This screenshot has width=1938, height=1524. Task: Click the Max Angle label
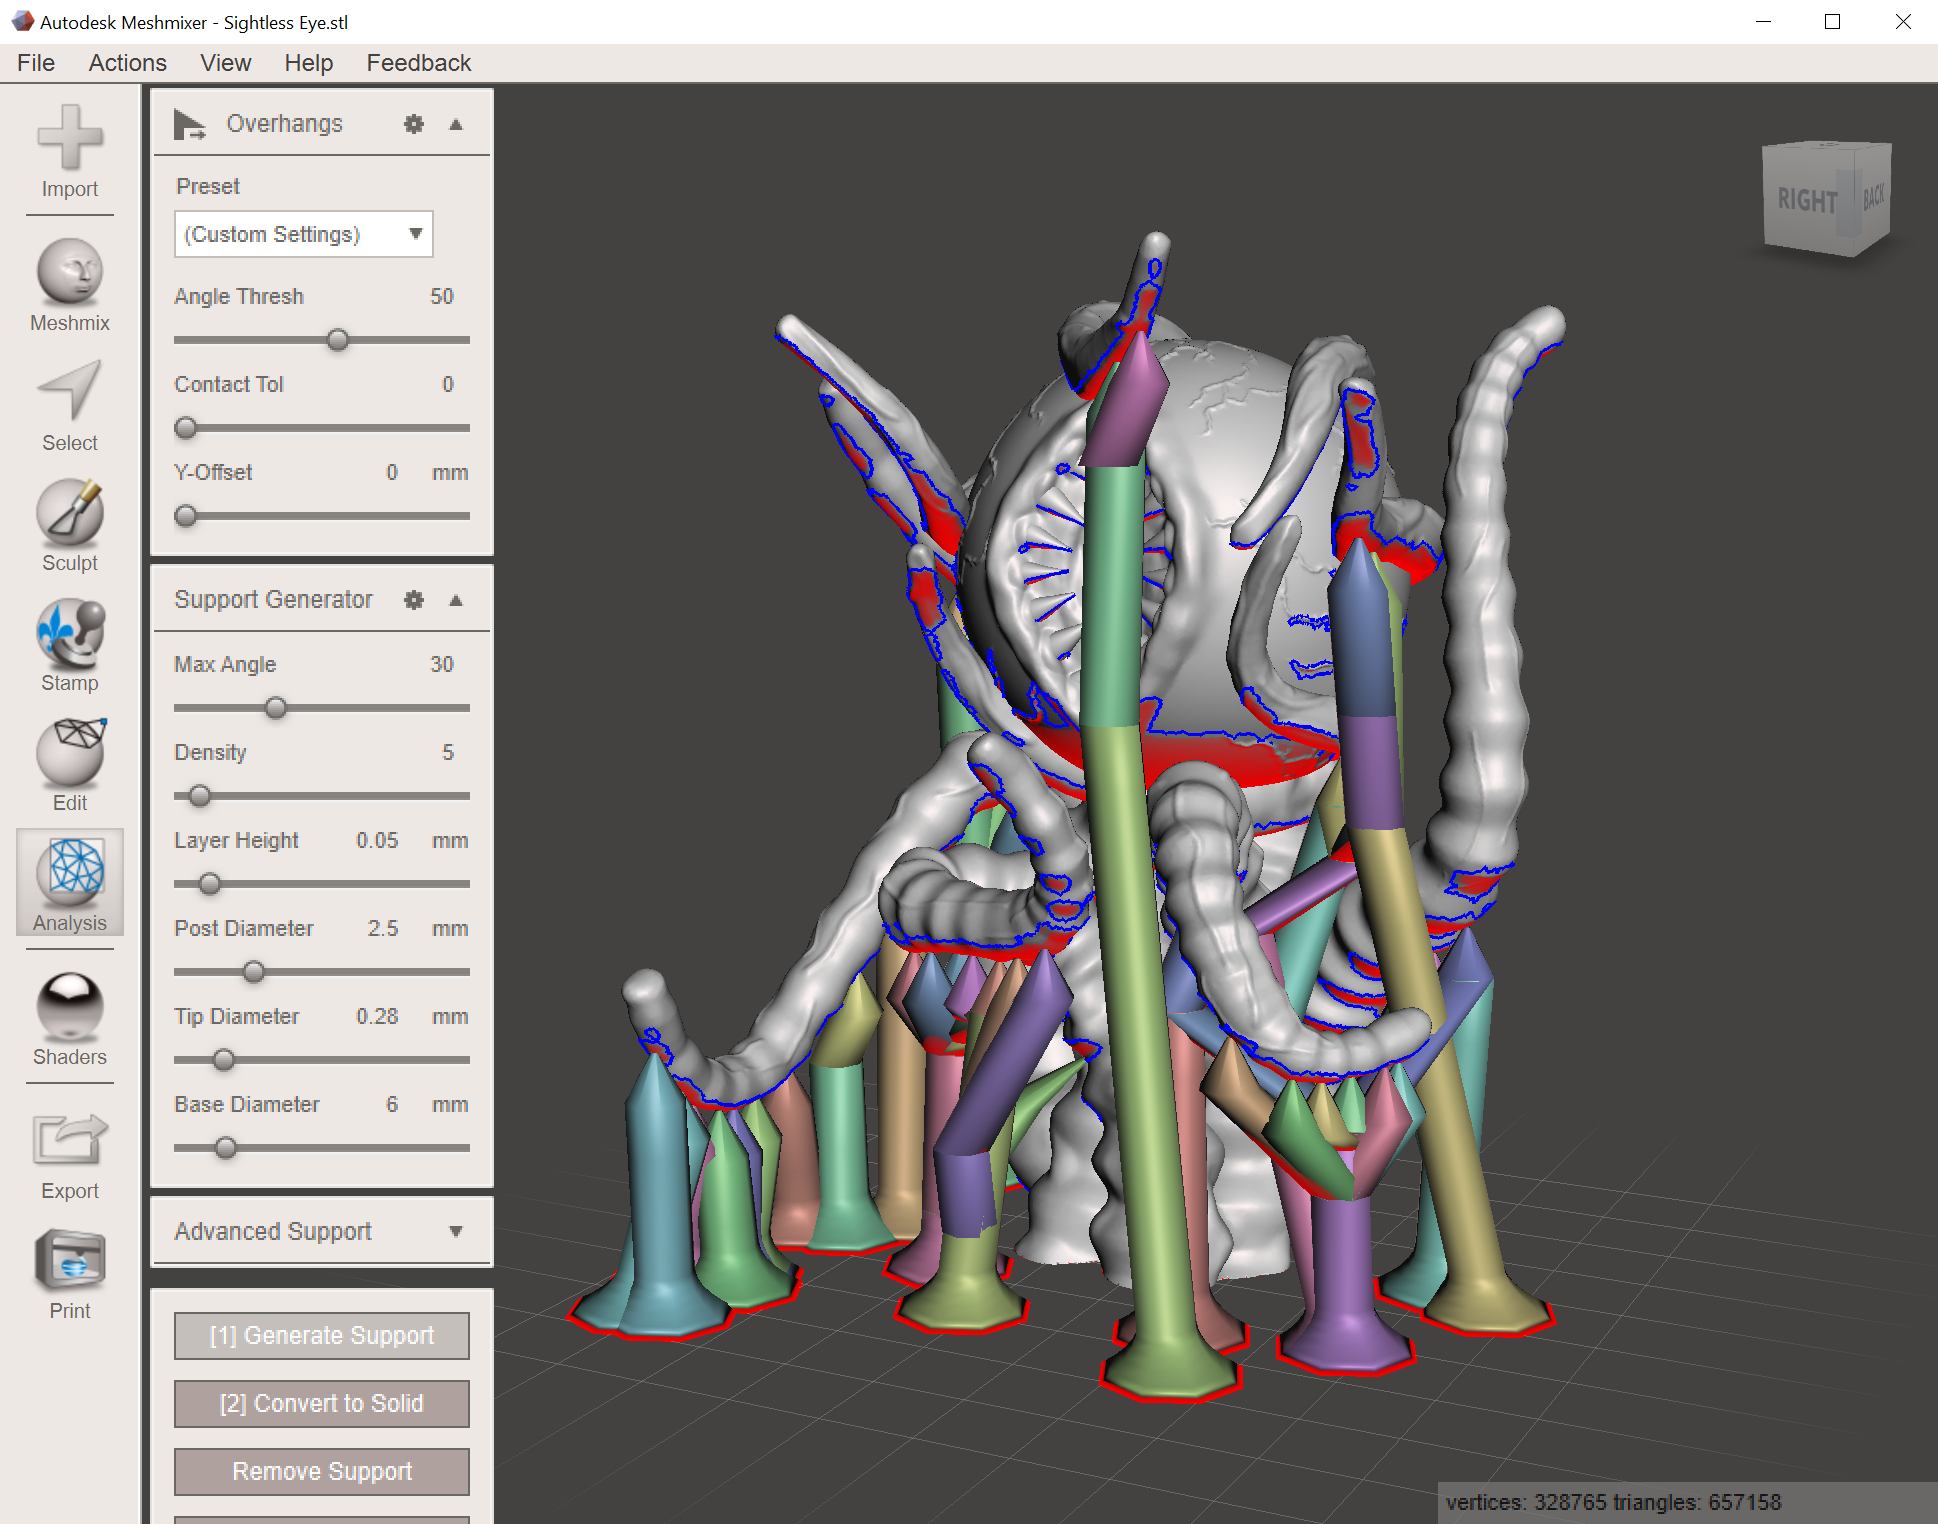coord(225,664)
